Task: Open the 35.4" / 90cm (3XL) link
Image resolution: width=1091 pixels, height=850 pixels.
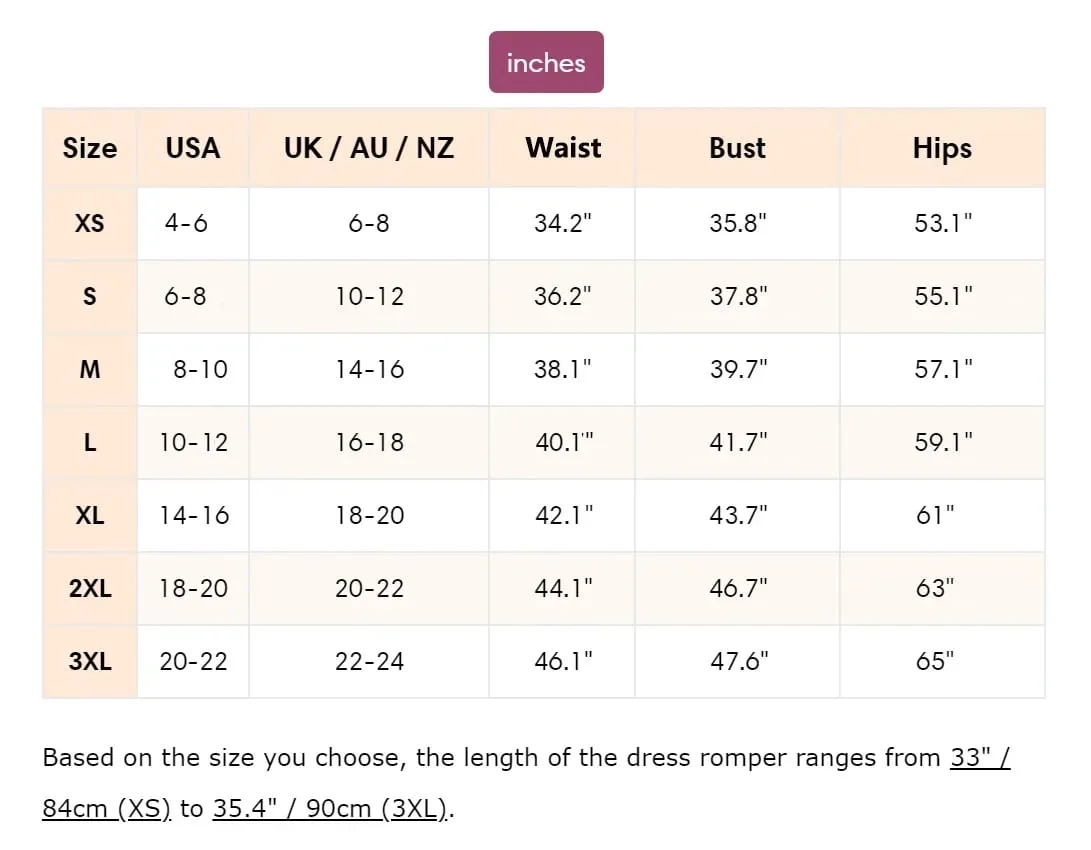Action: (x=329, y=809)
